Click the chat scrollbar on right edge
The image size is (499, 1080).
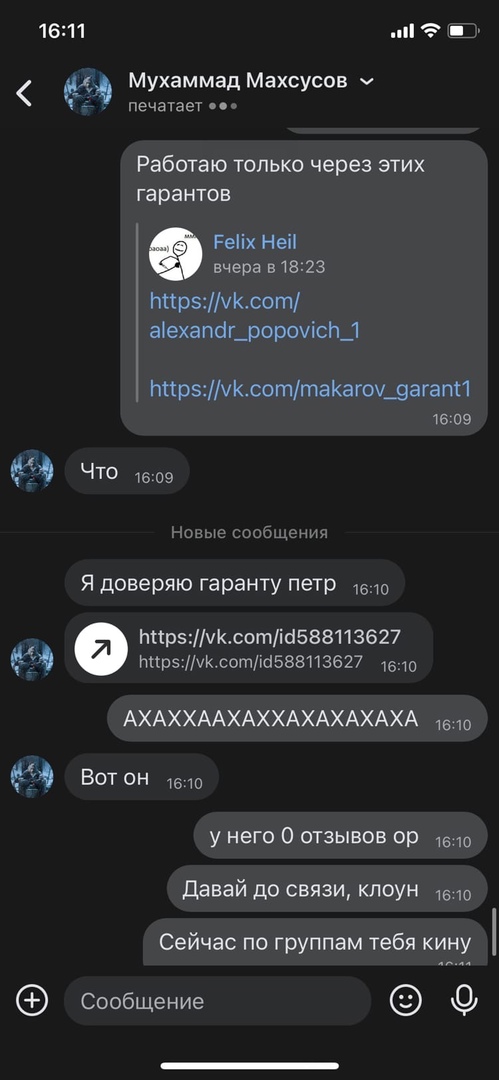[493, 932]
